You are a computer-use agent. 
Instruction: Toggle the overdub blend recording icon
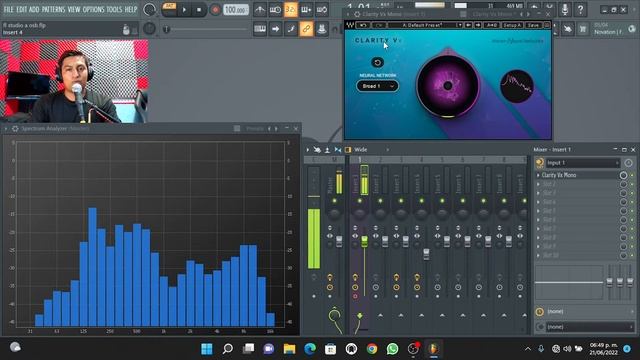306,9
